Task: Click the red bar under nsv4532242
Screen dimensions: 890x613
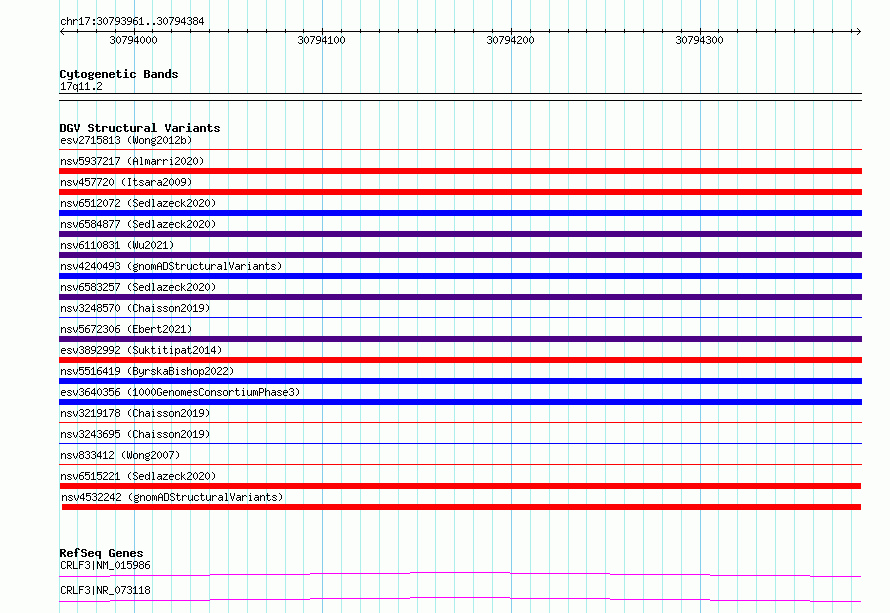Action: [461, 507]
